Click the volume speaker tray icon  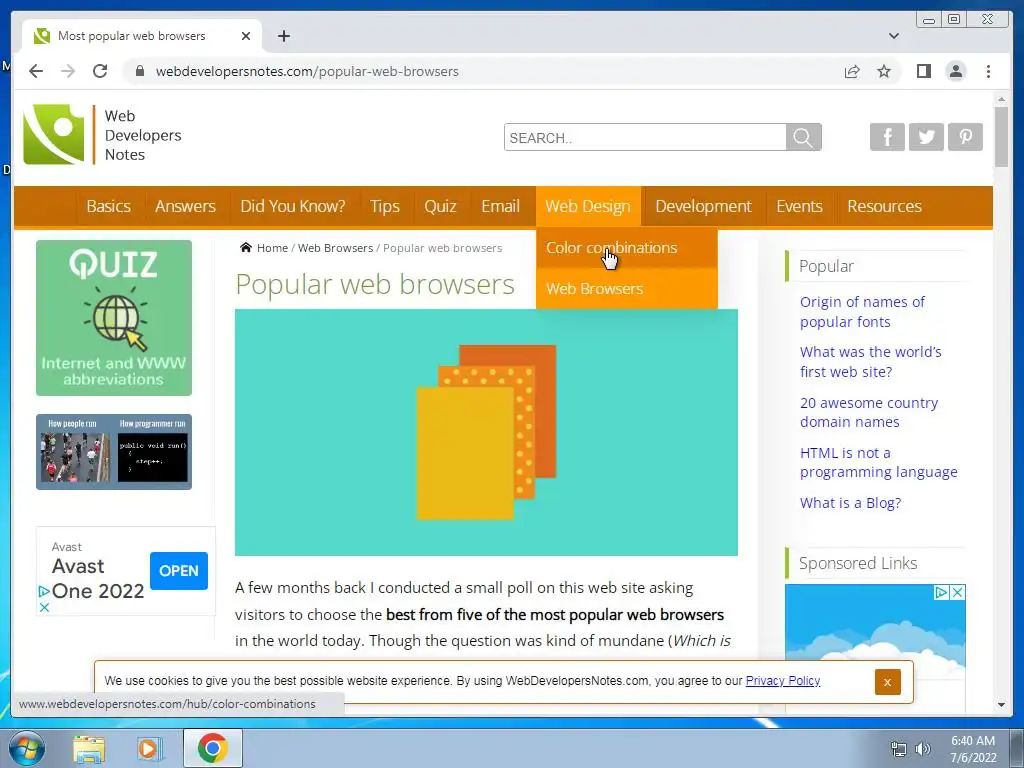[923, 749]
